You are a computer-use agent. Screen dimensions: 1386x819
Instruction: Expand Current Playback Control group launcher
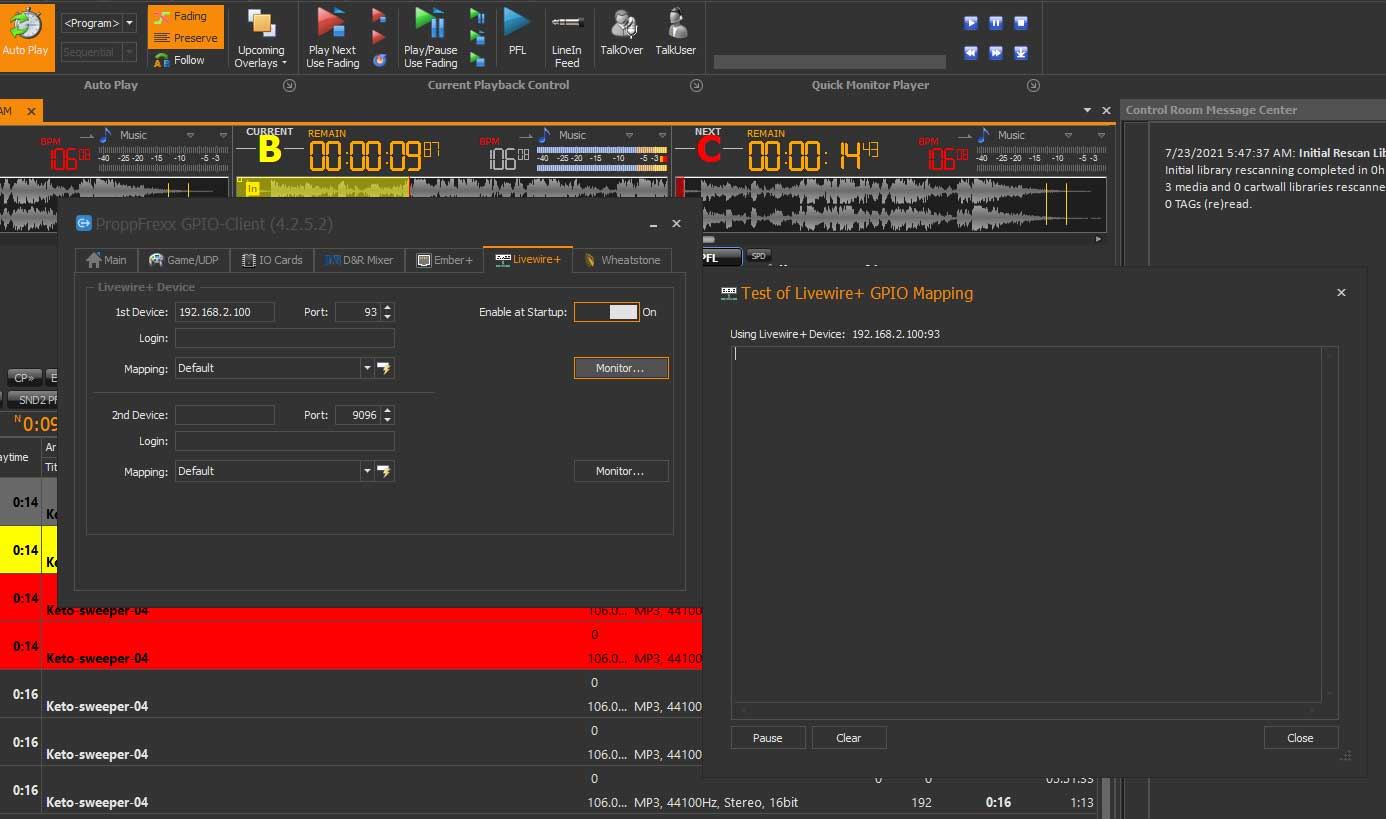[698, 86]
